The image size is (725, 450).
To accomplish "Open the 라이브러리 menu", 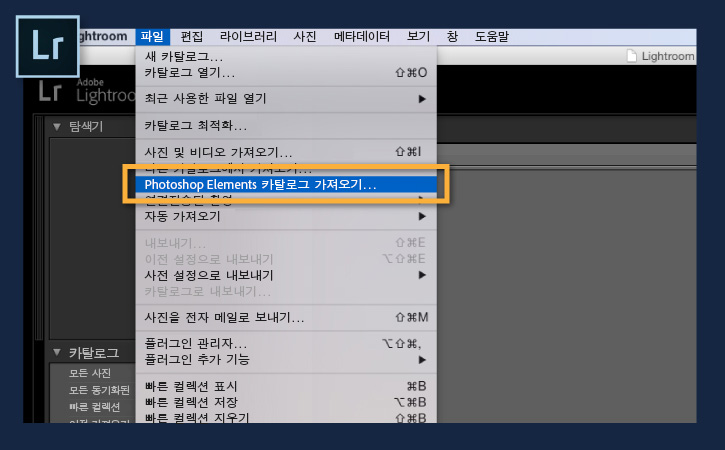I will pos(248,37).
